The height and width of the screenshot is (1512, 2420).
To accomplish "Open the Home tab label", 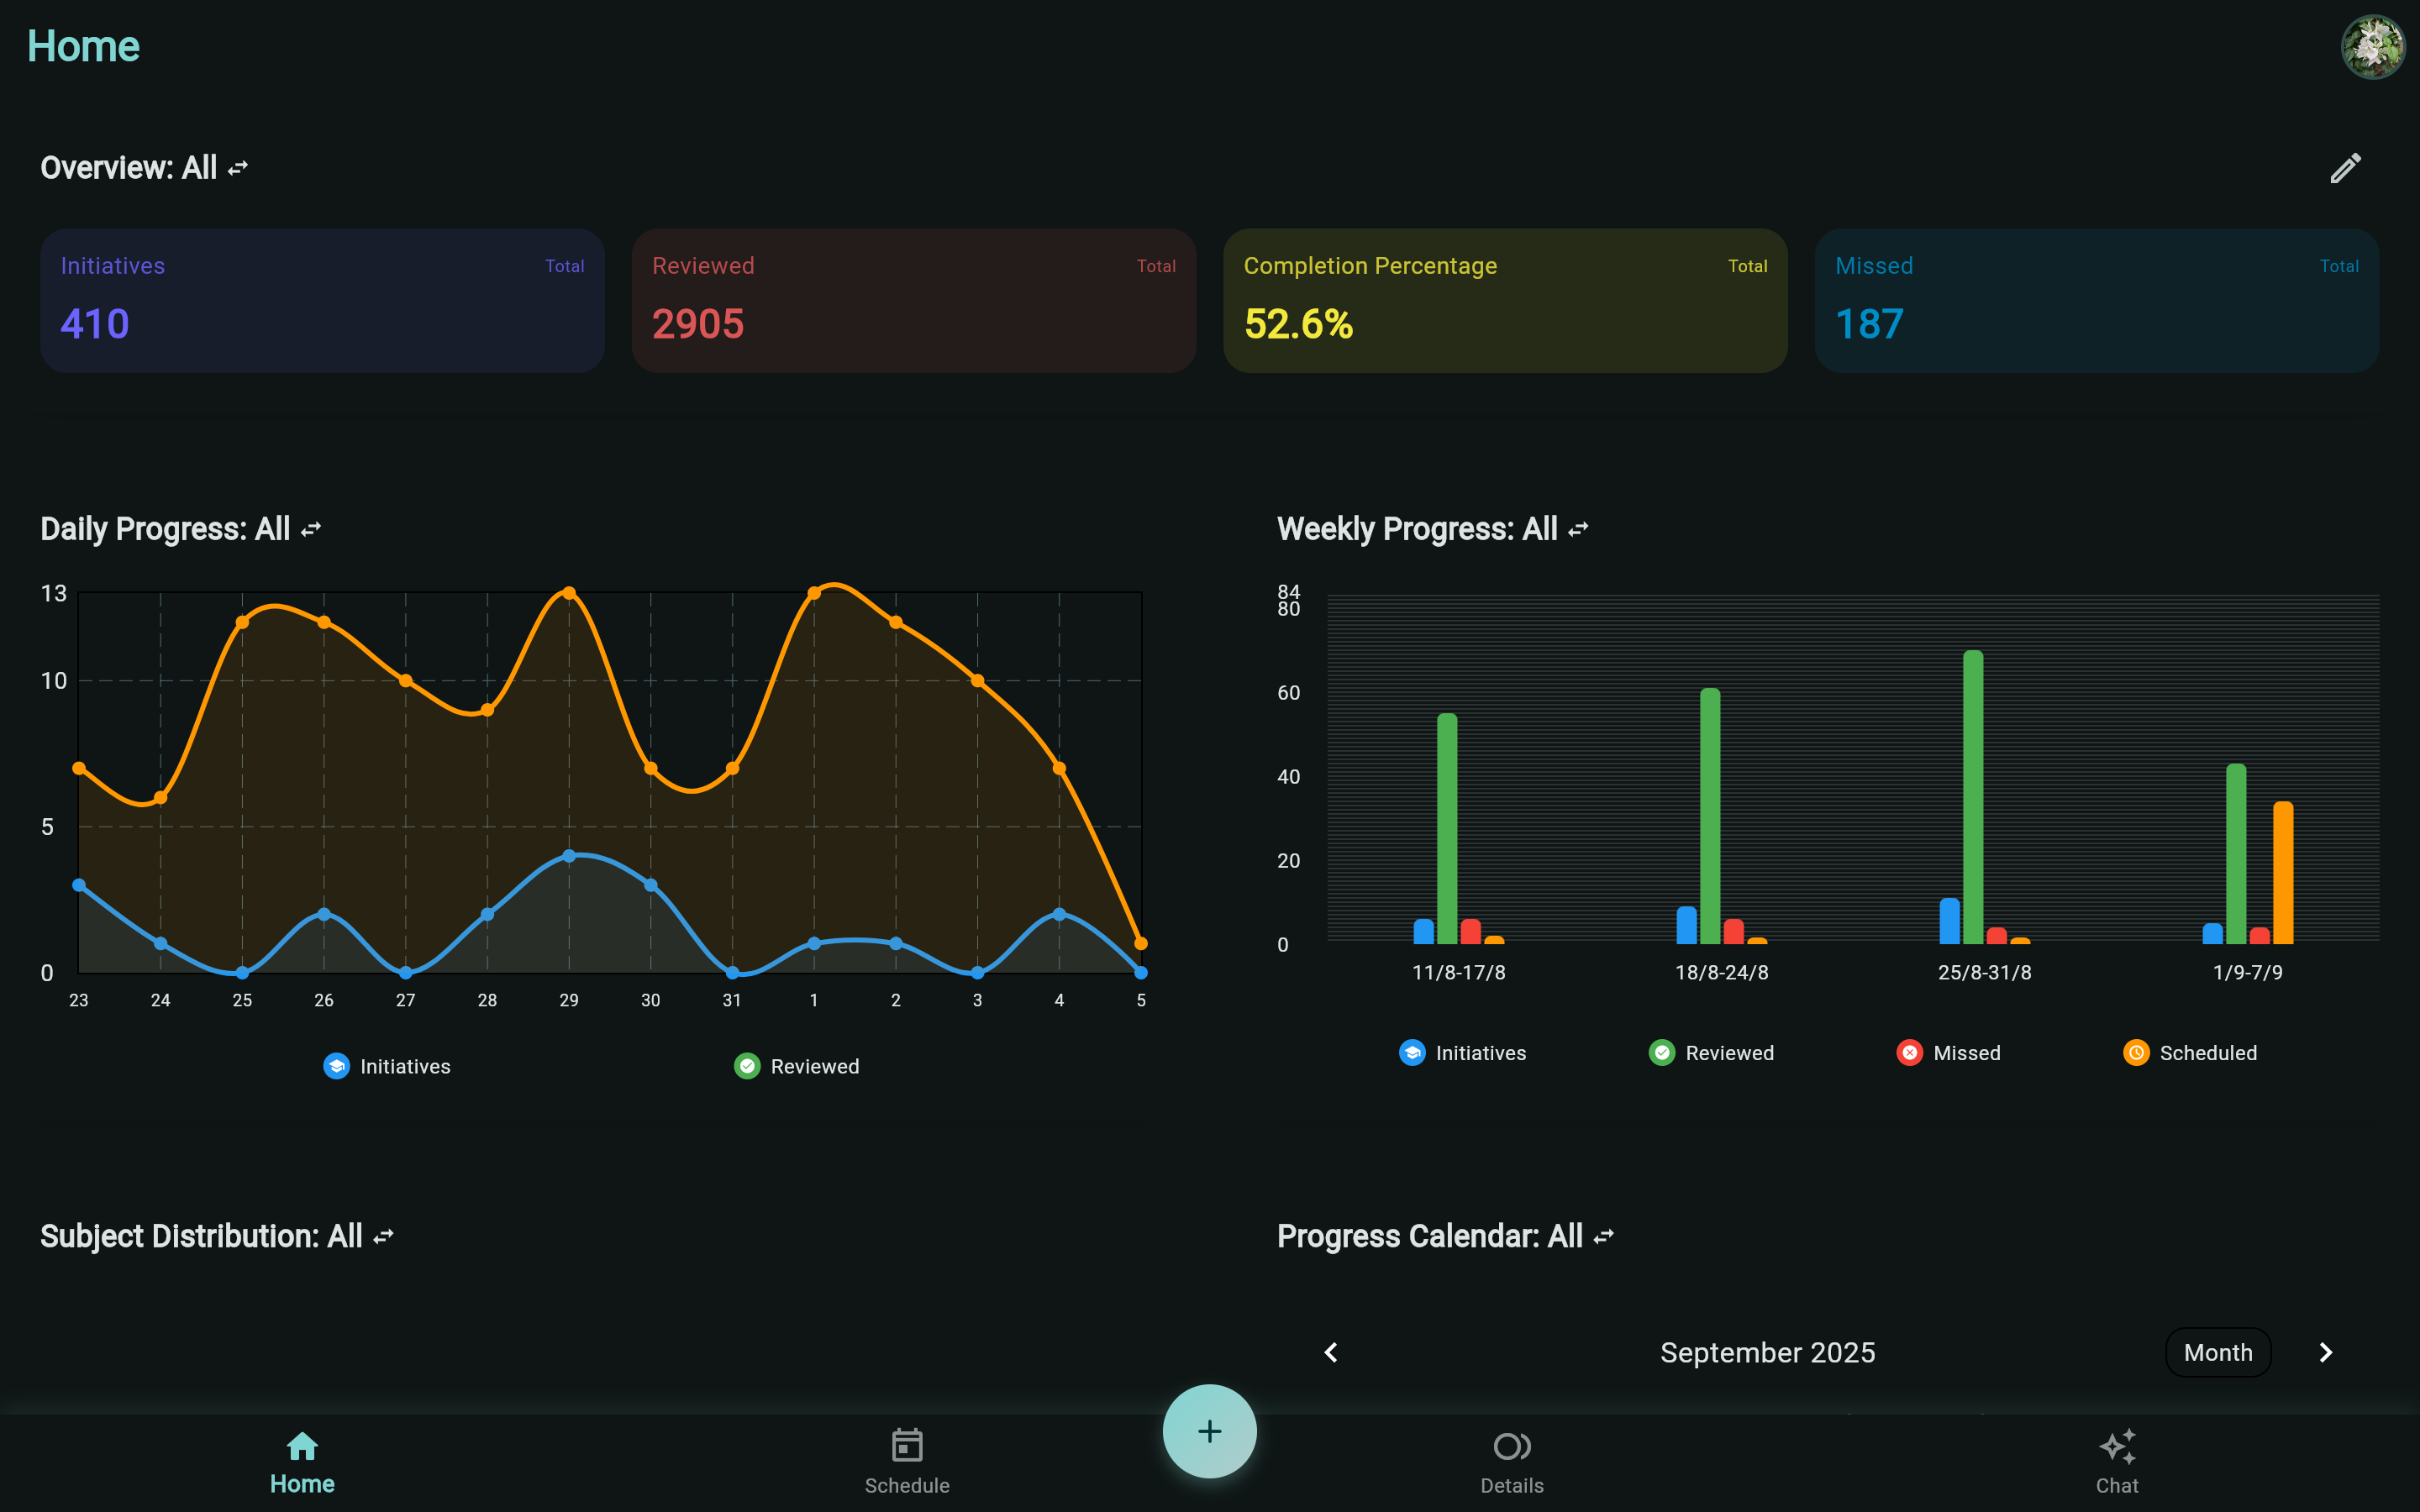I will point(302,1484).
